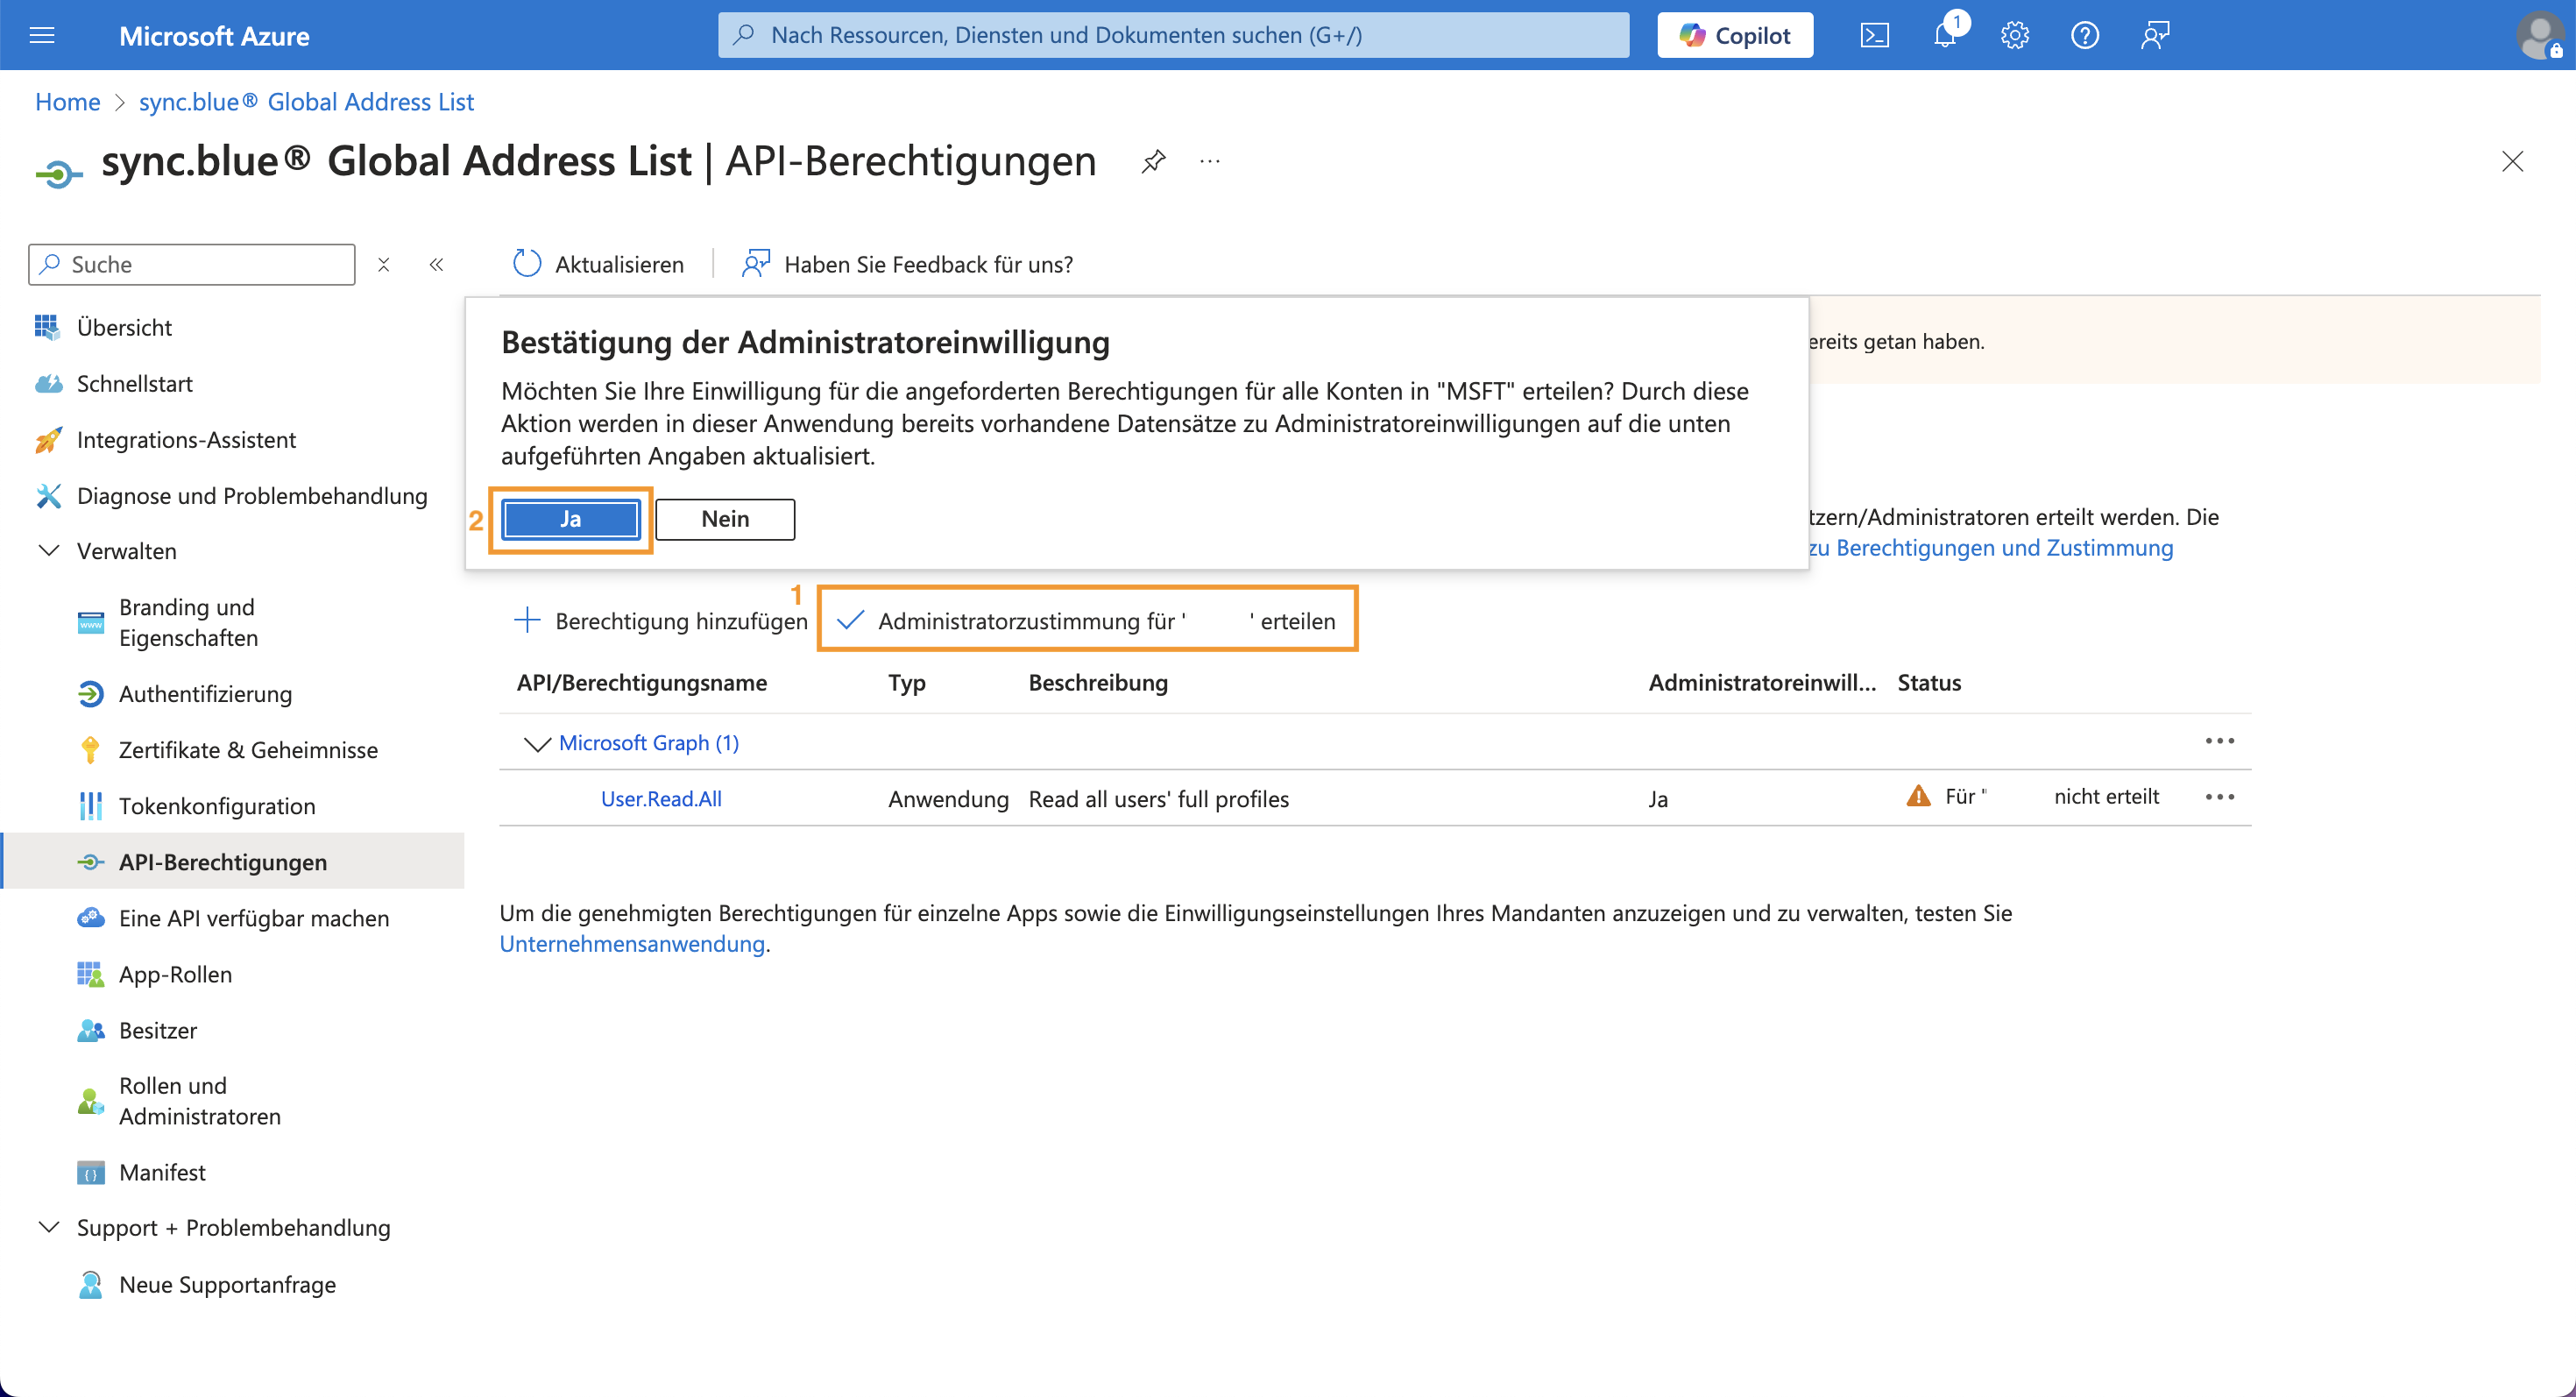Screen dimensions: 2576x1397
Task: Open Integrations-Assistent
Action: 186,439
